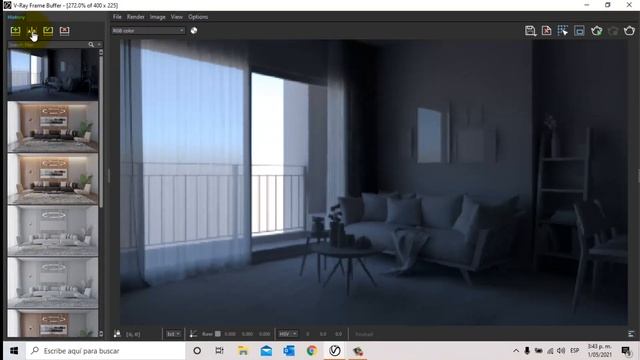Viewport: 640px width, 360px height.
Task: Open the notification center icon
Action: coord(626,351)
